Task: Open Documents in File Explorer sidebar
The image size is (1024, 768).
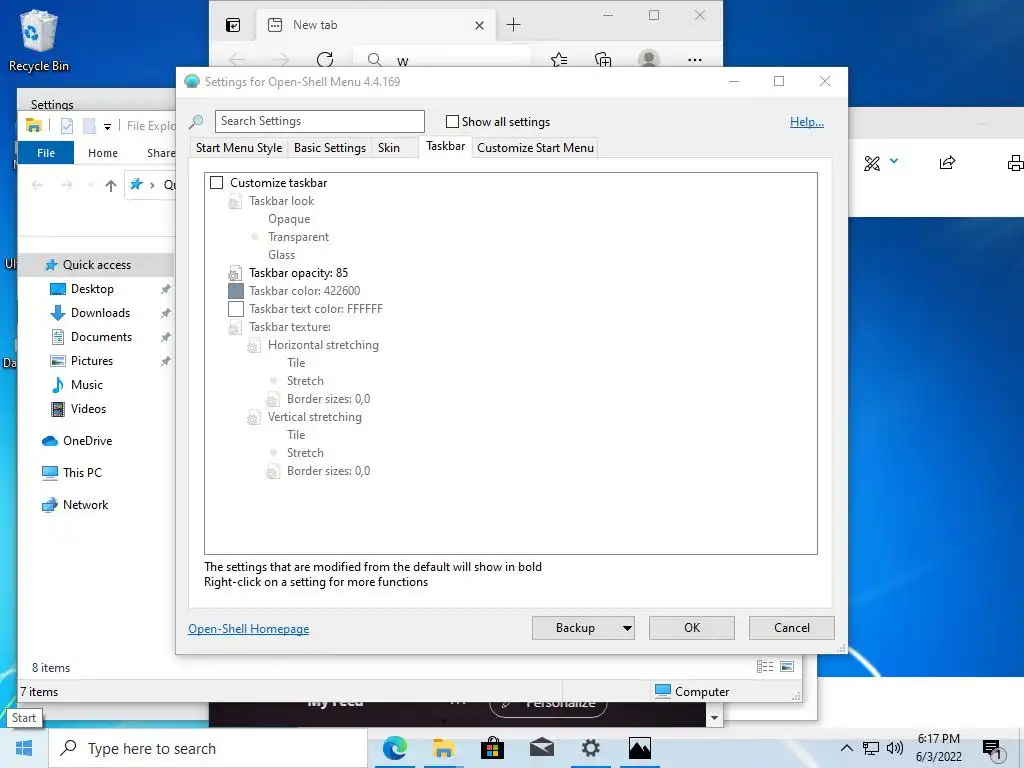Action: coord(101,337)
